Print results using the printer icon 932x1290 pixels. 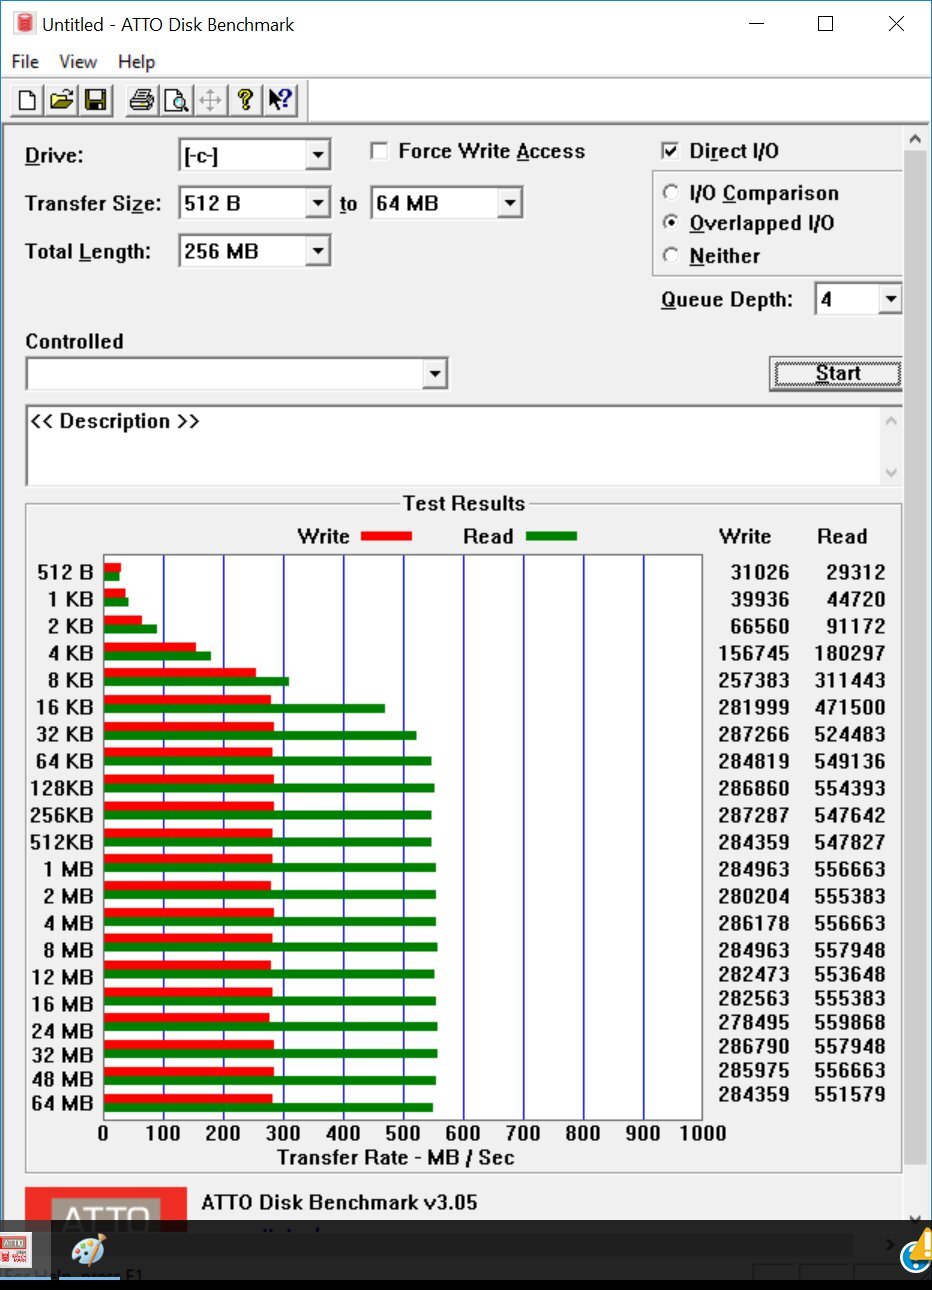(x=142, y=100)
